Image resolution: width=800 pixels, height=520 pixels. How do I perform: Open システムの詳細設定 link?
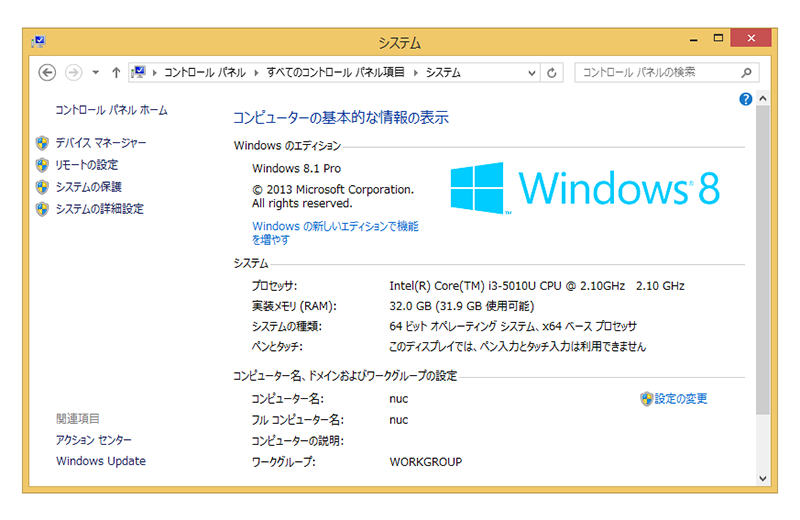(99, 209)
